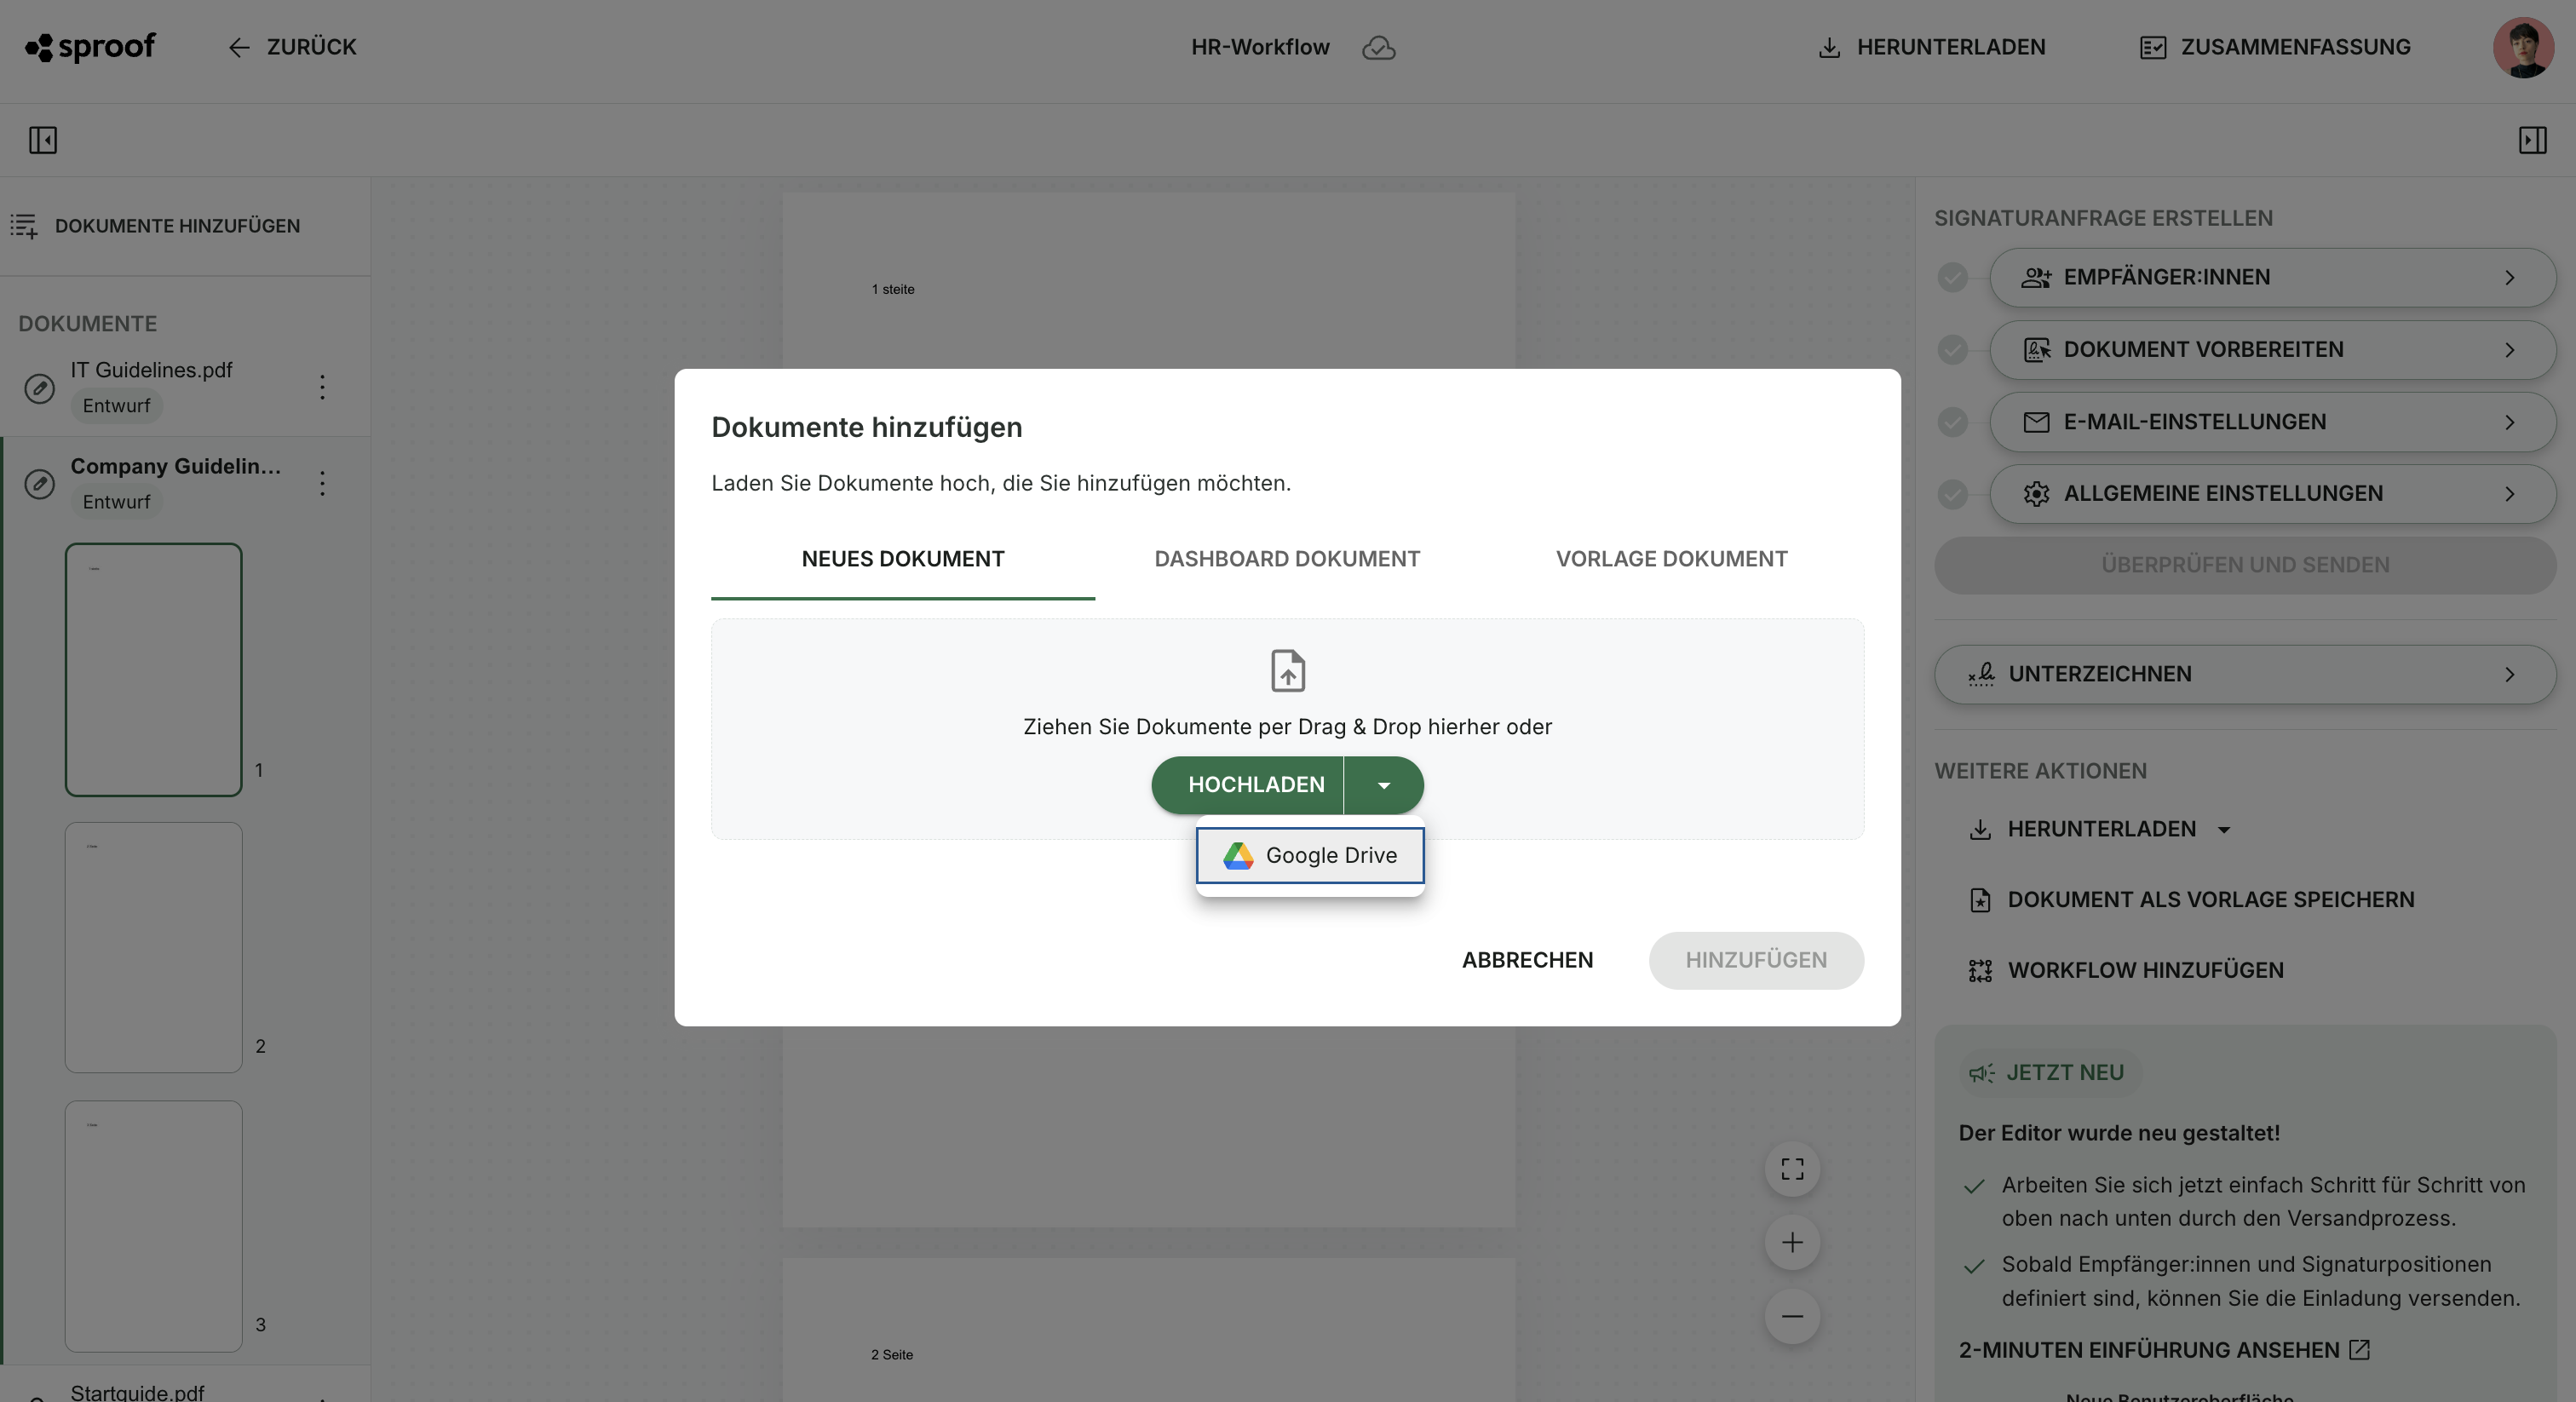The width and height of the screenshot is (2576, 1402).
Task: Click the IT Guidelines.pdf draft status icon
Action: [39, 387]
